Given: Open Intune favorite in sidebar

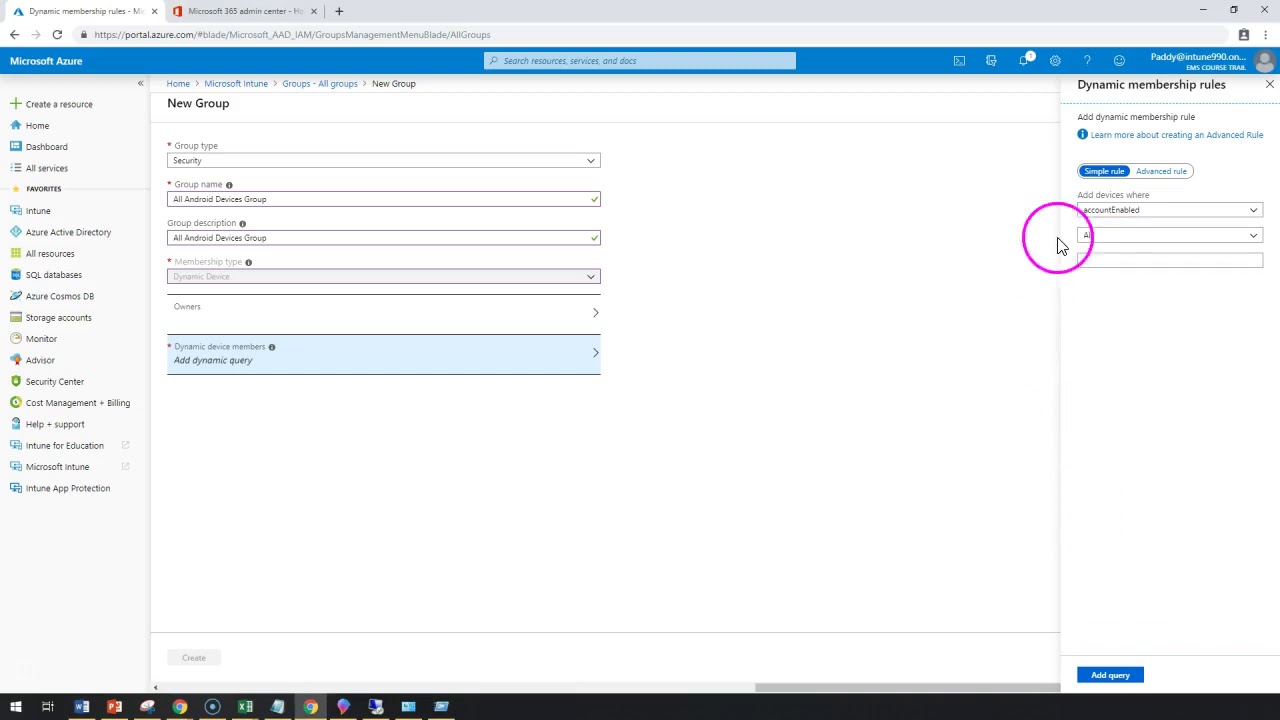Looking at the screenshot, I should [x=38, y=211].
